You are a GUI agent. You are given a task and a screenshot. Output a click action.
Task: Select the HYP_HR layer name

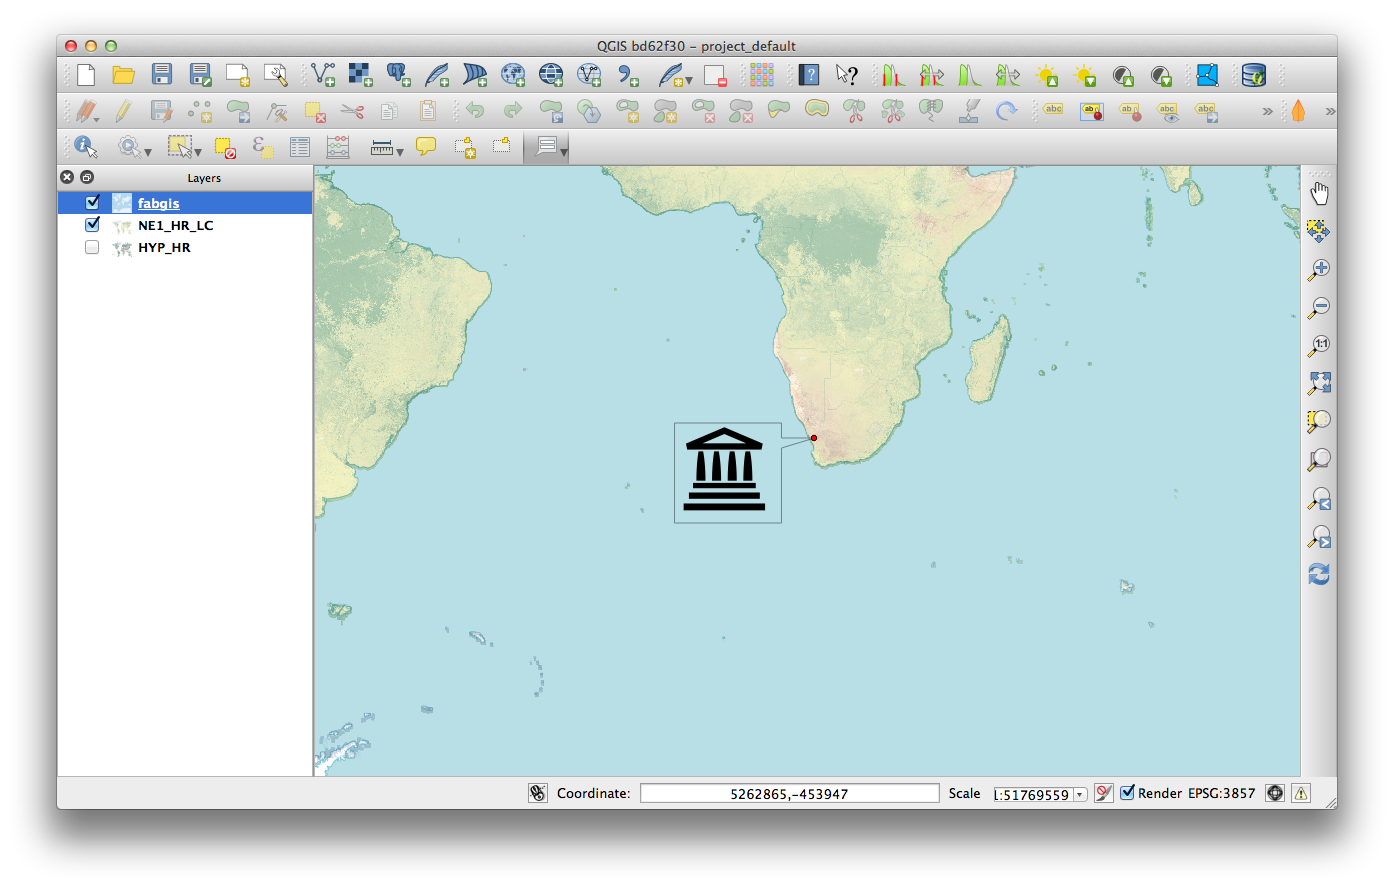[x=164, y=247]
